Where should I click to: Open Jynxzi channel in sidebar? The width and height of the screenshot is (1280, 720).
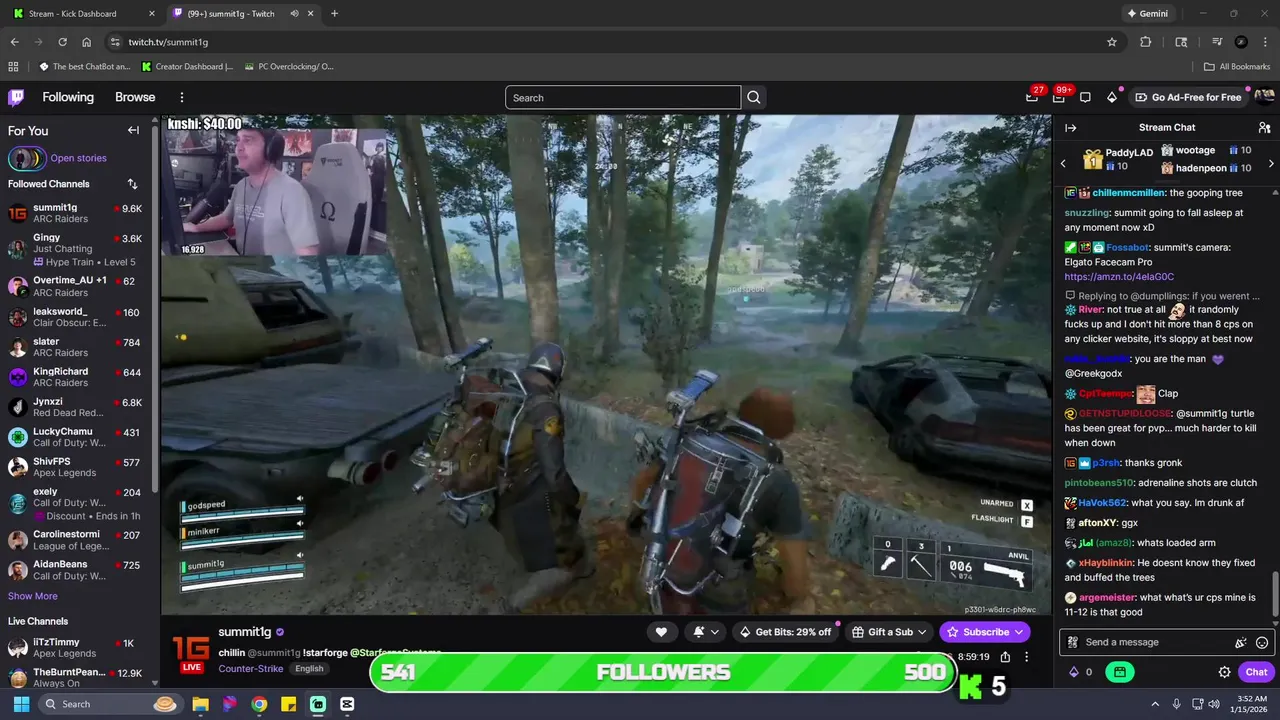(x=77, y=407)
